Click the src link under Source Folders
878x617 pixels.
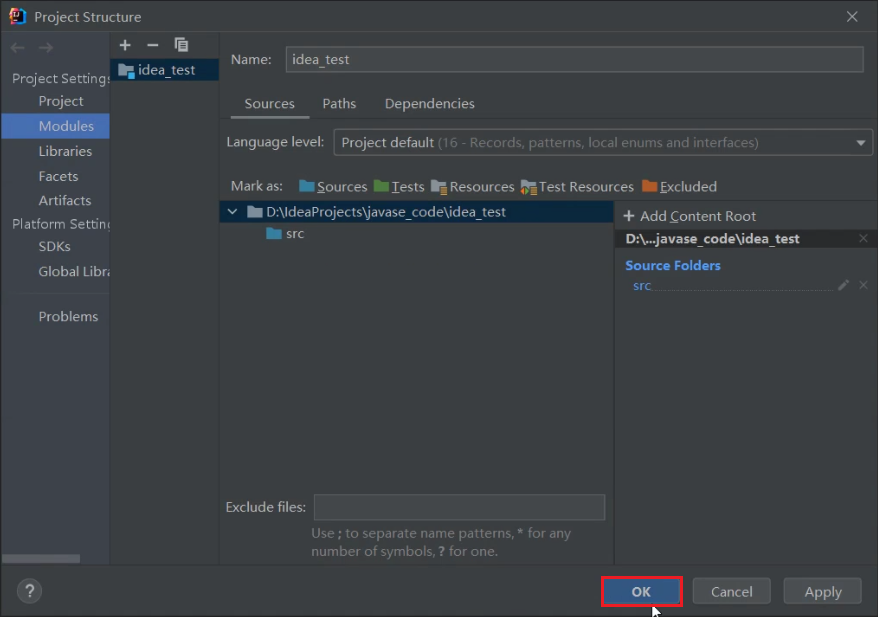point(642,286)
